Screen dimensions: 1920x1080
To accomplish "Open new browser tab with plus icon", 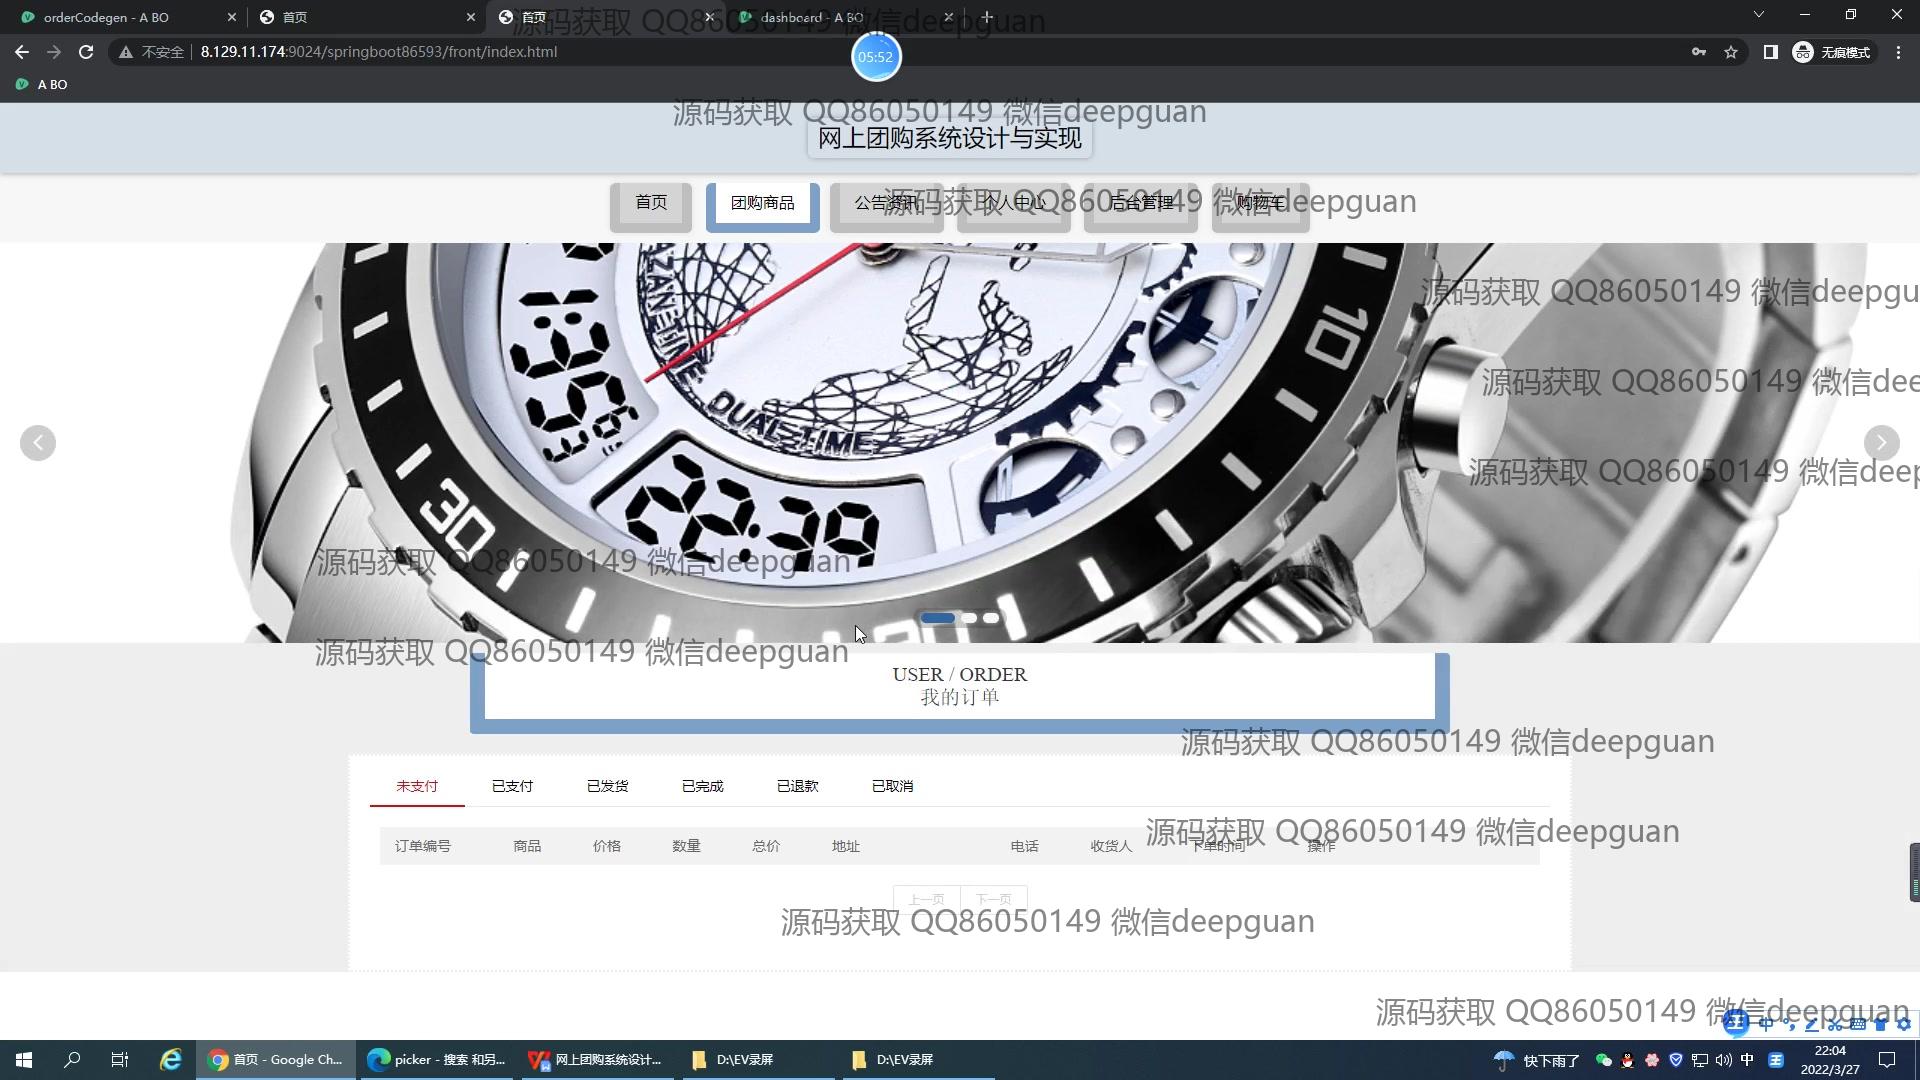I will [987, 17].
